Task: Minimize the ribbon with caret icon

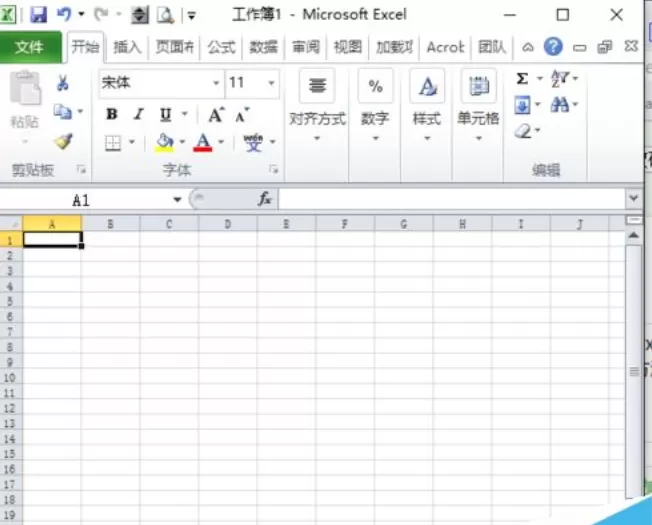Action: [528, 47]
